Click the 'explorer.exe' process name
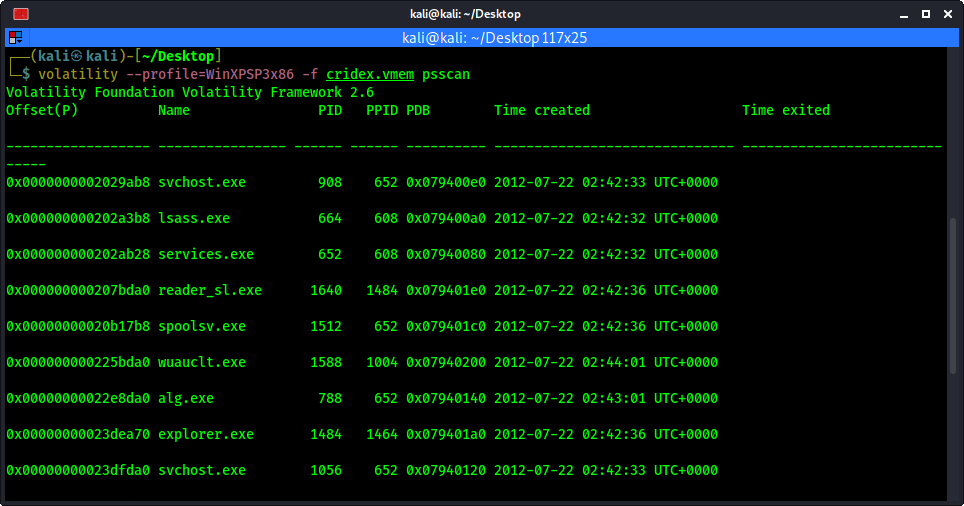 tap(206, 435)
